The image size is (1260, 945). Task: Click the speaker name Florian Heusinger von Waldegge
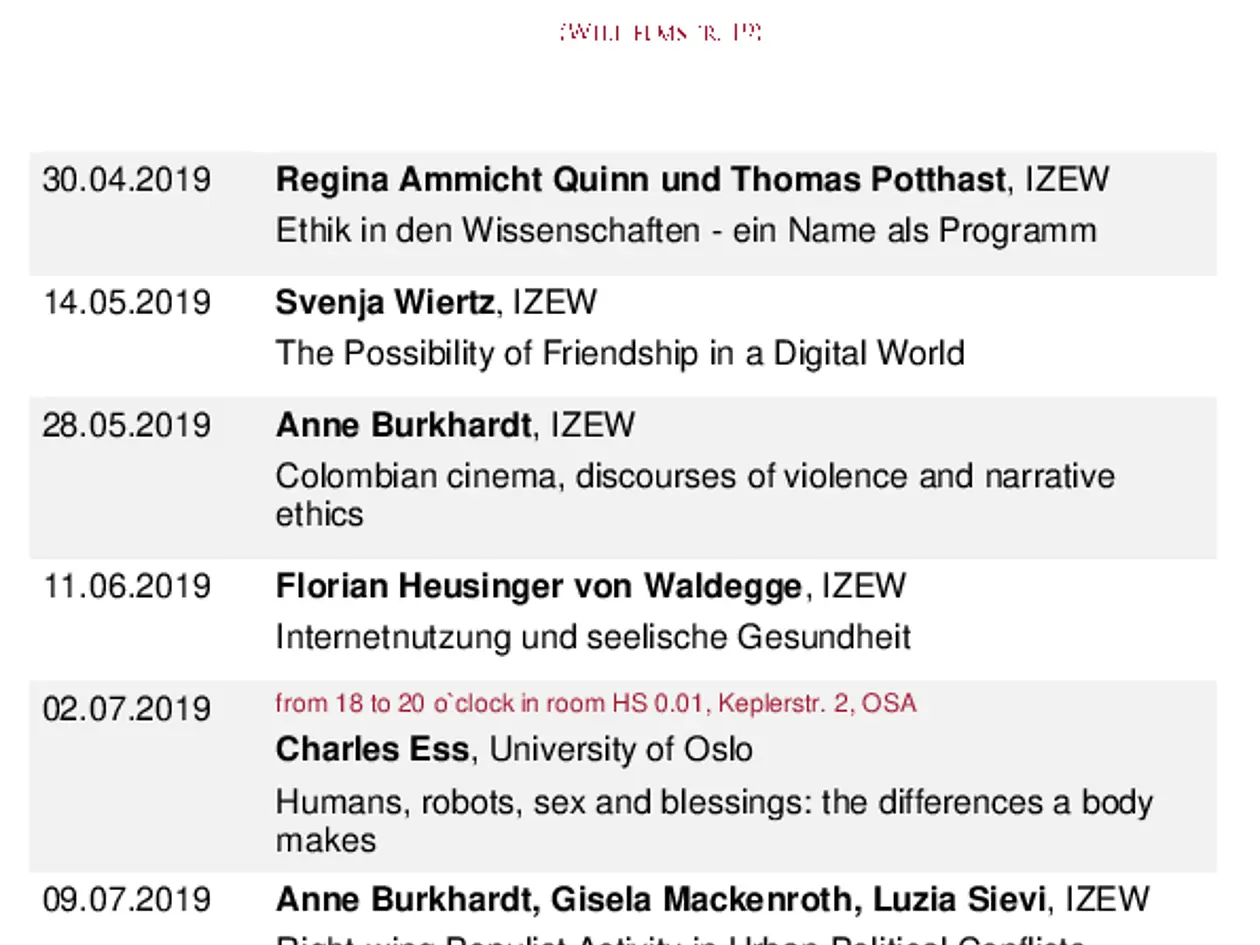[x=539, y=585]
